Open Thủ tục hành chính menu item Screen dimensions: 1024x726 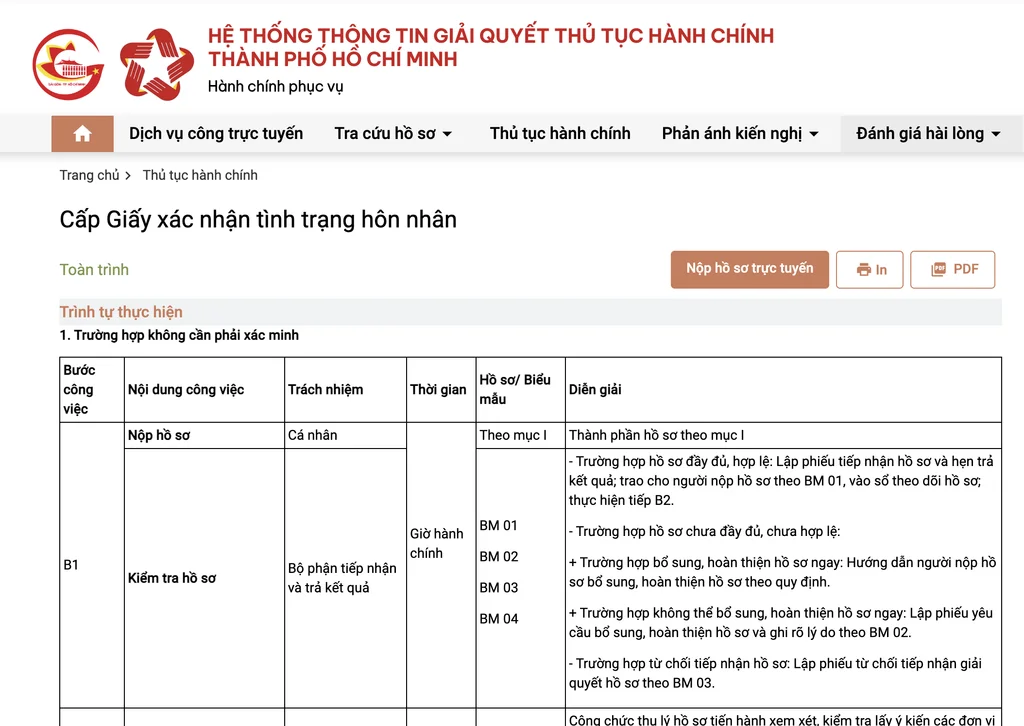560,133
